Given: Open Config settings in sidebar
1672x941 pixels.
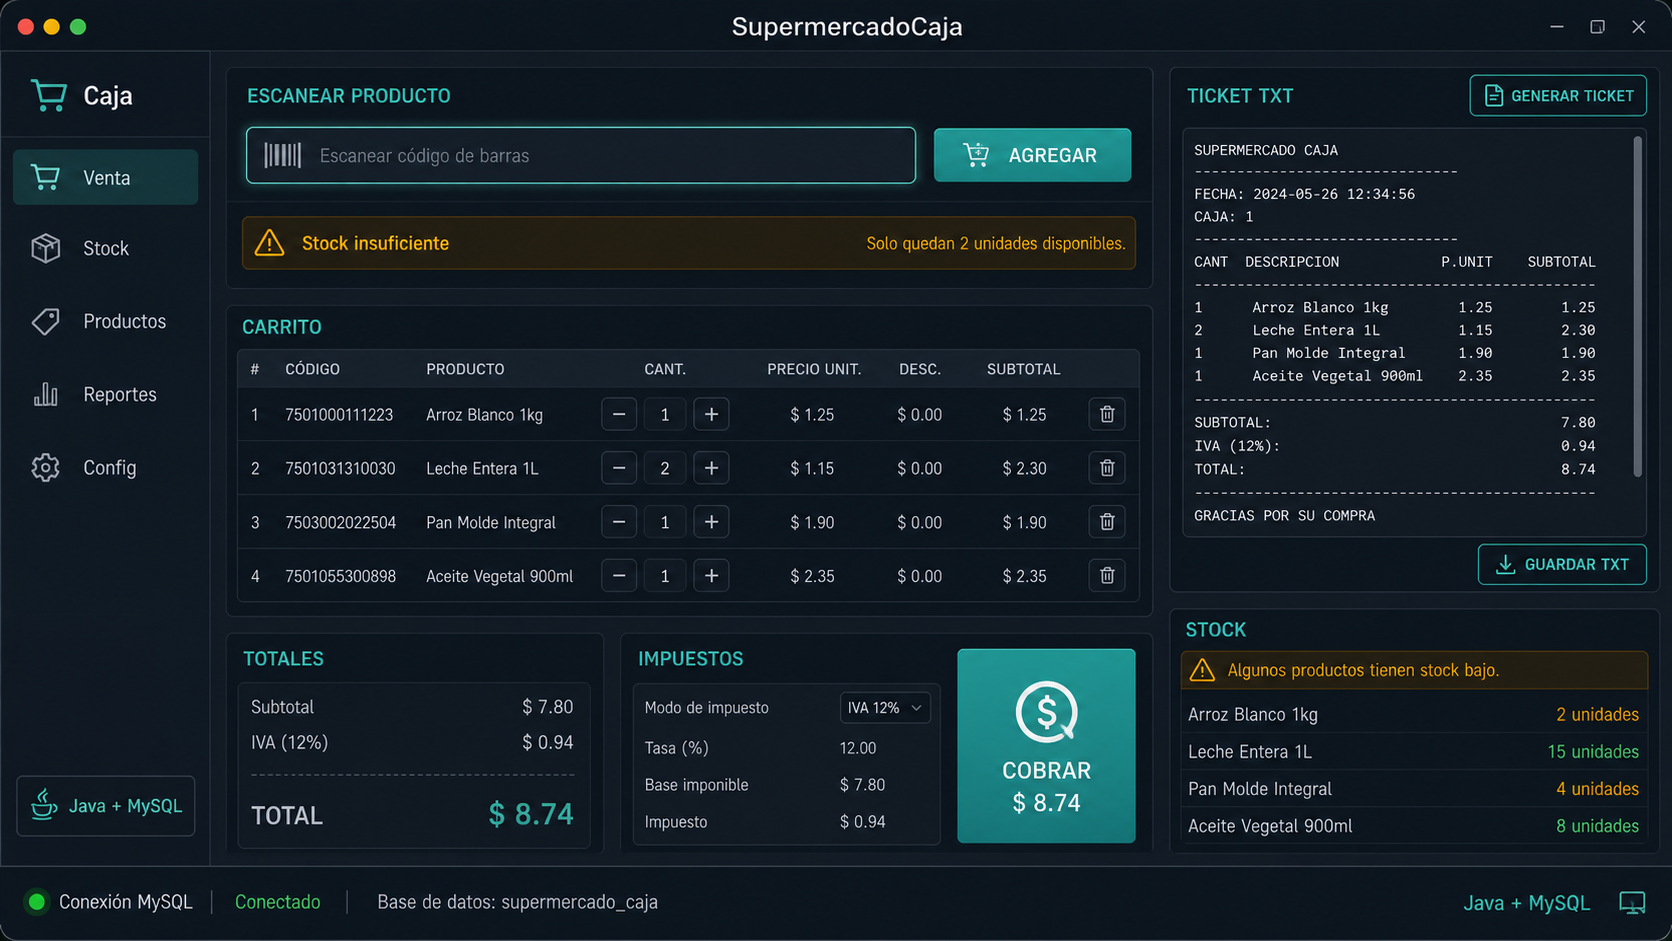Looking at the screenshot, I should coord(105,467).
